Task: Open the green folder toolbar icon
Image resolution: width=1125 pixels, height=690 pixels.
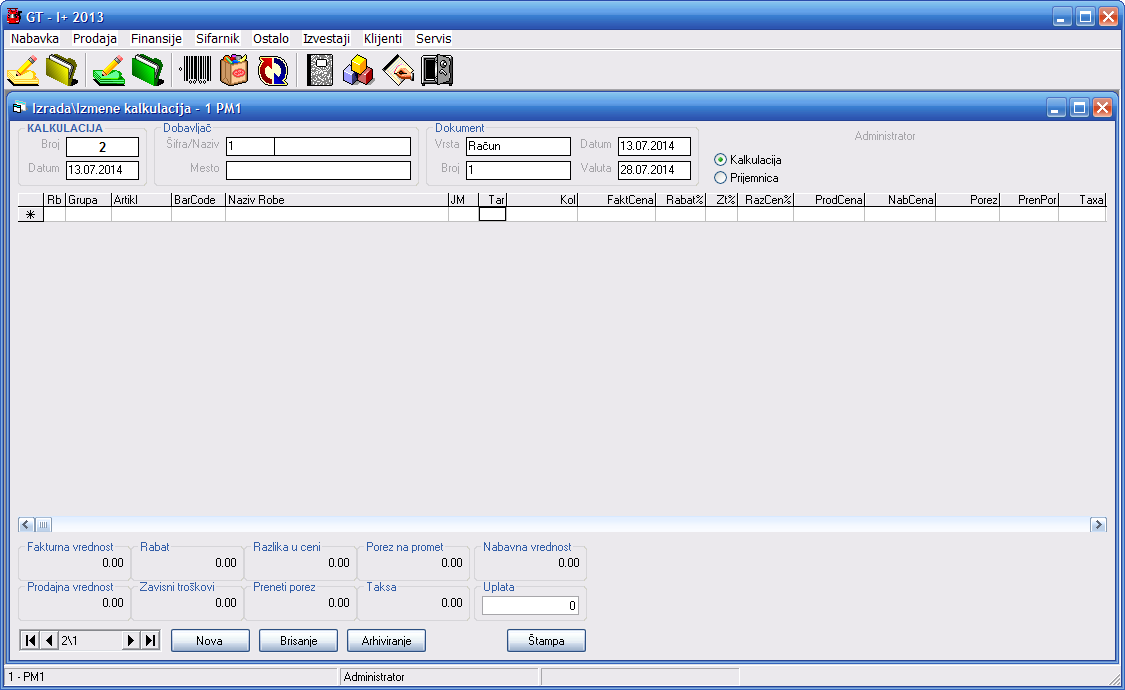Action: [x=148, y=70]
